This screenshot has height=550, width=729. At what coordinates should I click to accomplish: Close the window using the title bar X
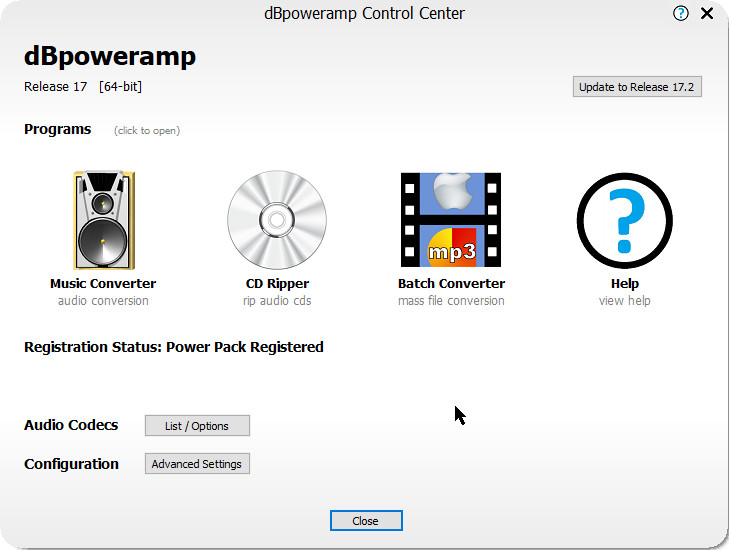[707, 14]
